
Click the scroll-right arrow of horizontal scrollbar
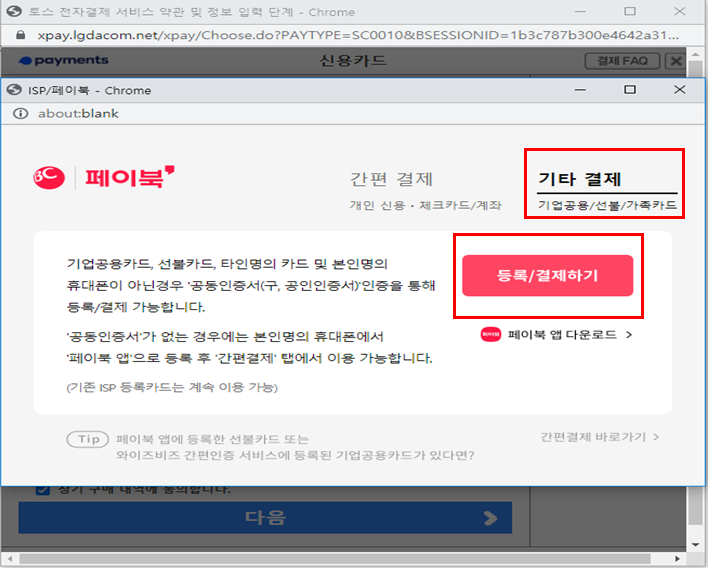677,559
